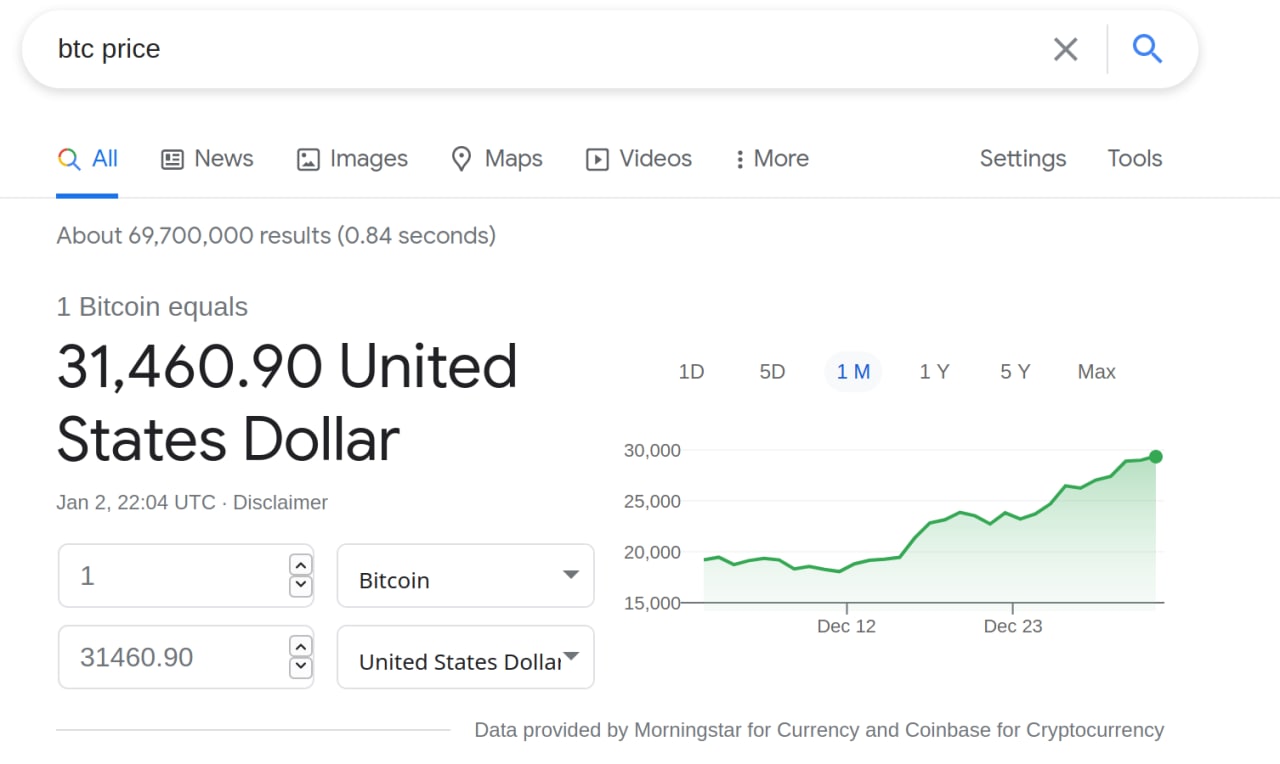Expand the More options menu

point(771,159)
